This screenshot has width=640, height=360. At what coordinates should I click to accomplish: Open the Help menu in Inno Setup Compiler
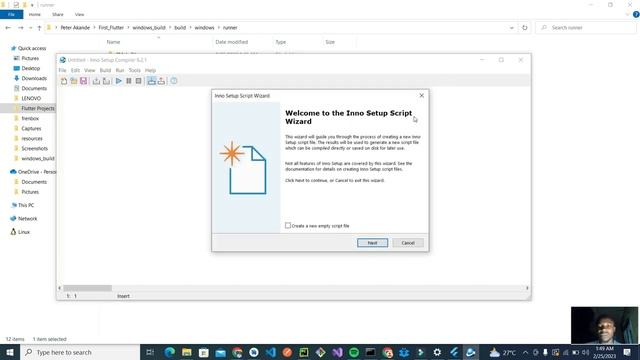tap(150, 70)
